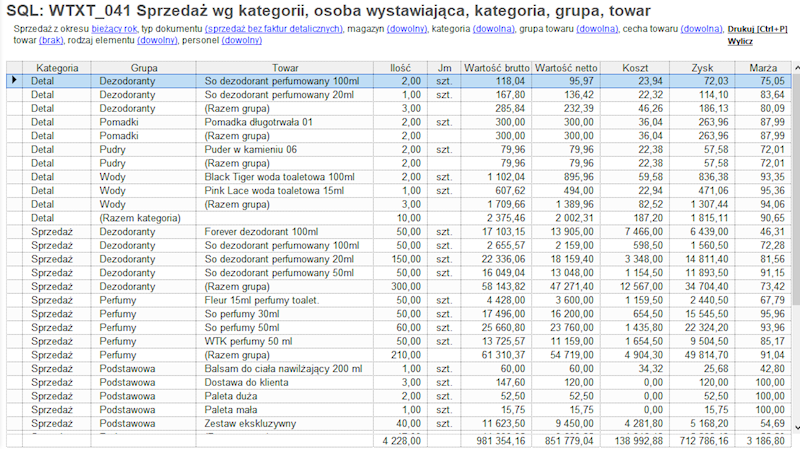
Task: Click the vertical scrollbar thumb
Action: point(796,189)
